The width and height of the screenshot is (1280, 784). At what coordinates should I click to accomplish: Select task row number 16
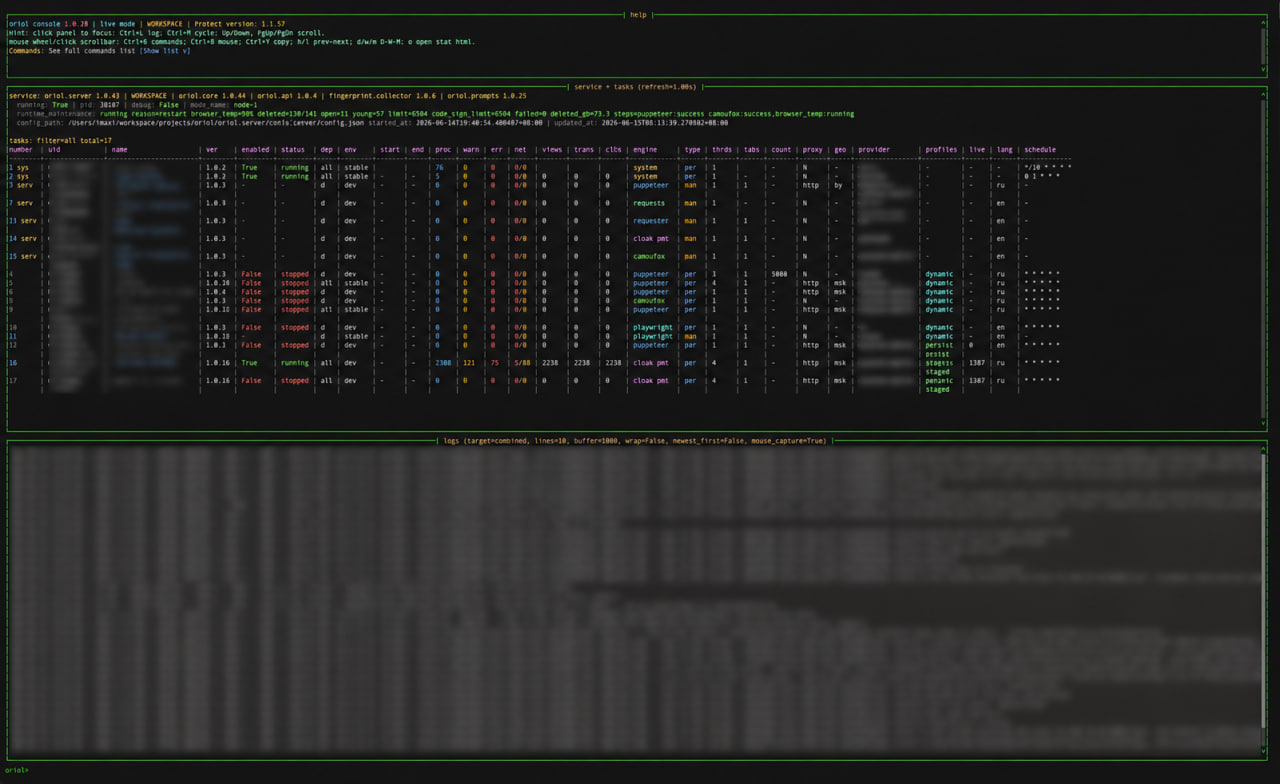pos(540,363)
